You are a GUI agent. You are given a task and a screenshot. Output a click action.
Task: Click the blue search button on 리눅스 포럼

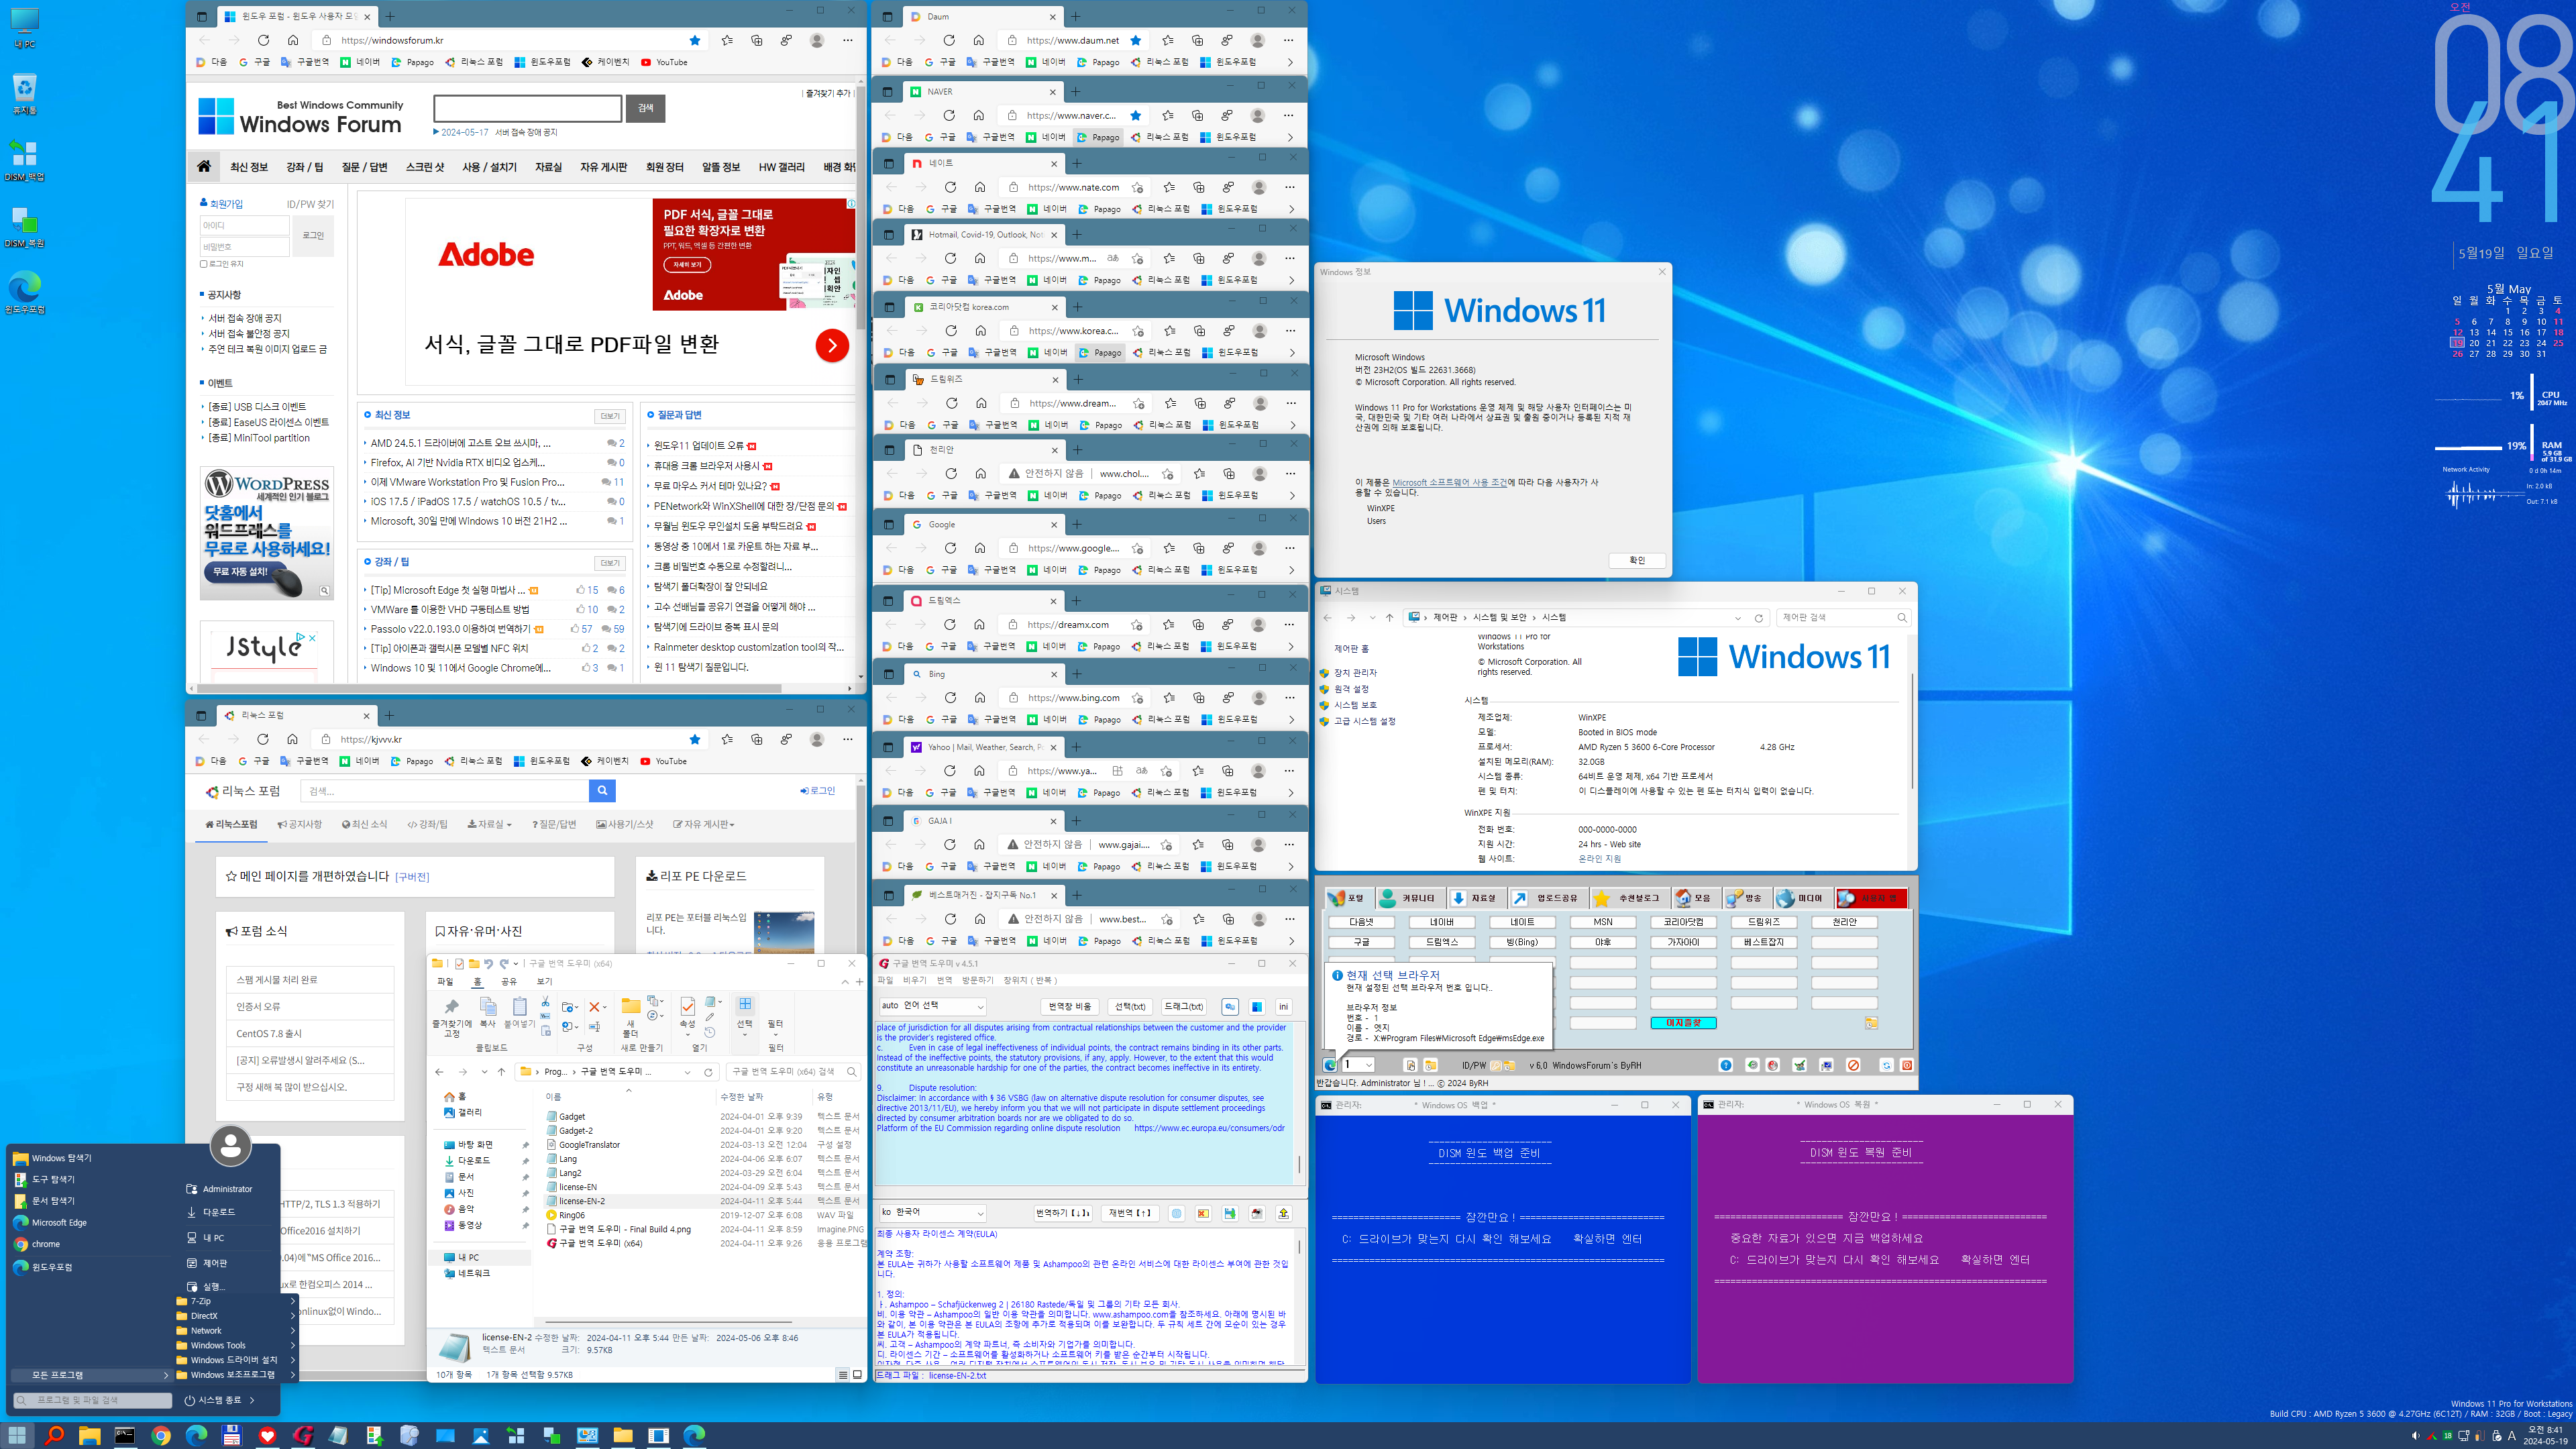602,791
